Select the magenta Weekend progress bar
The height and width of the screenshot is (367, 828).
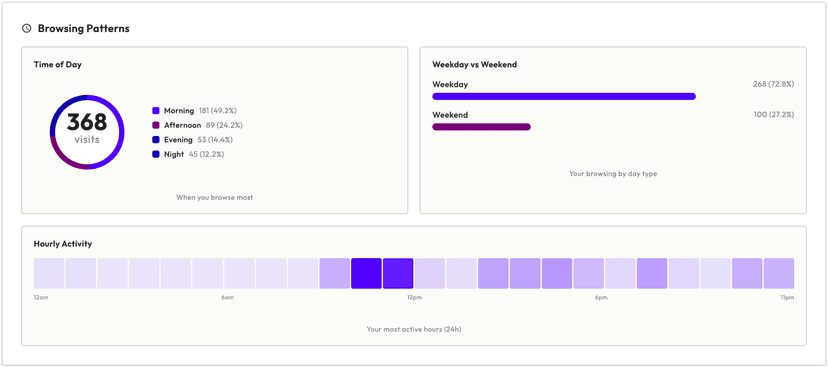pos(482,127)
